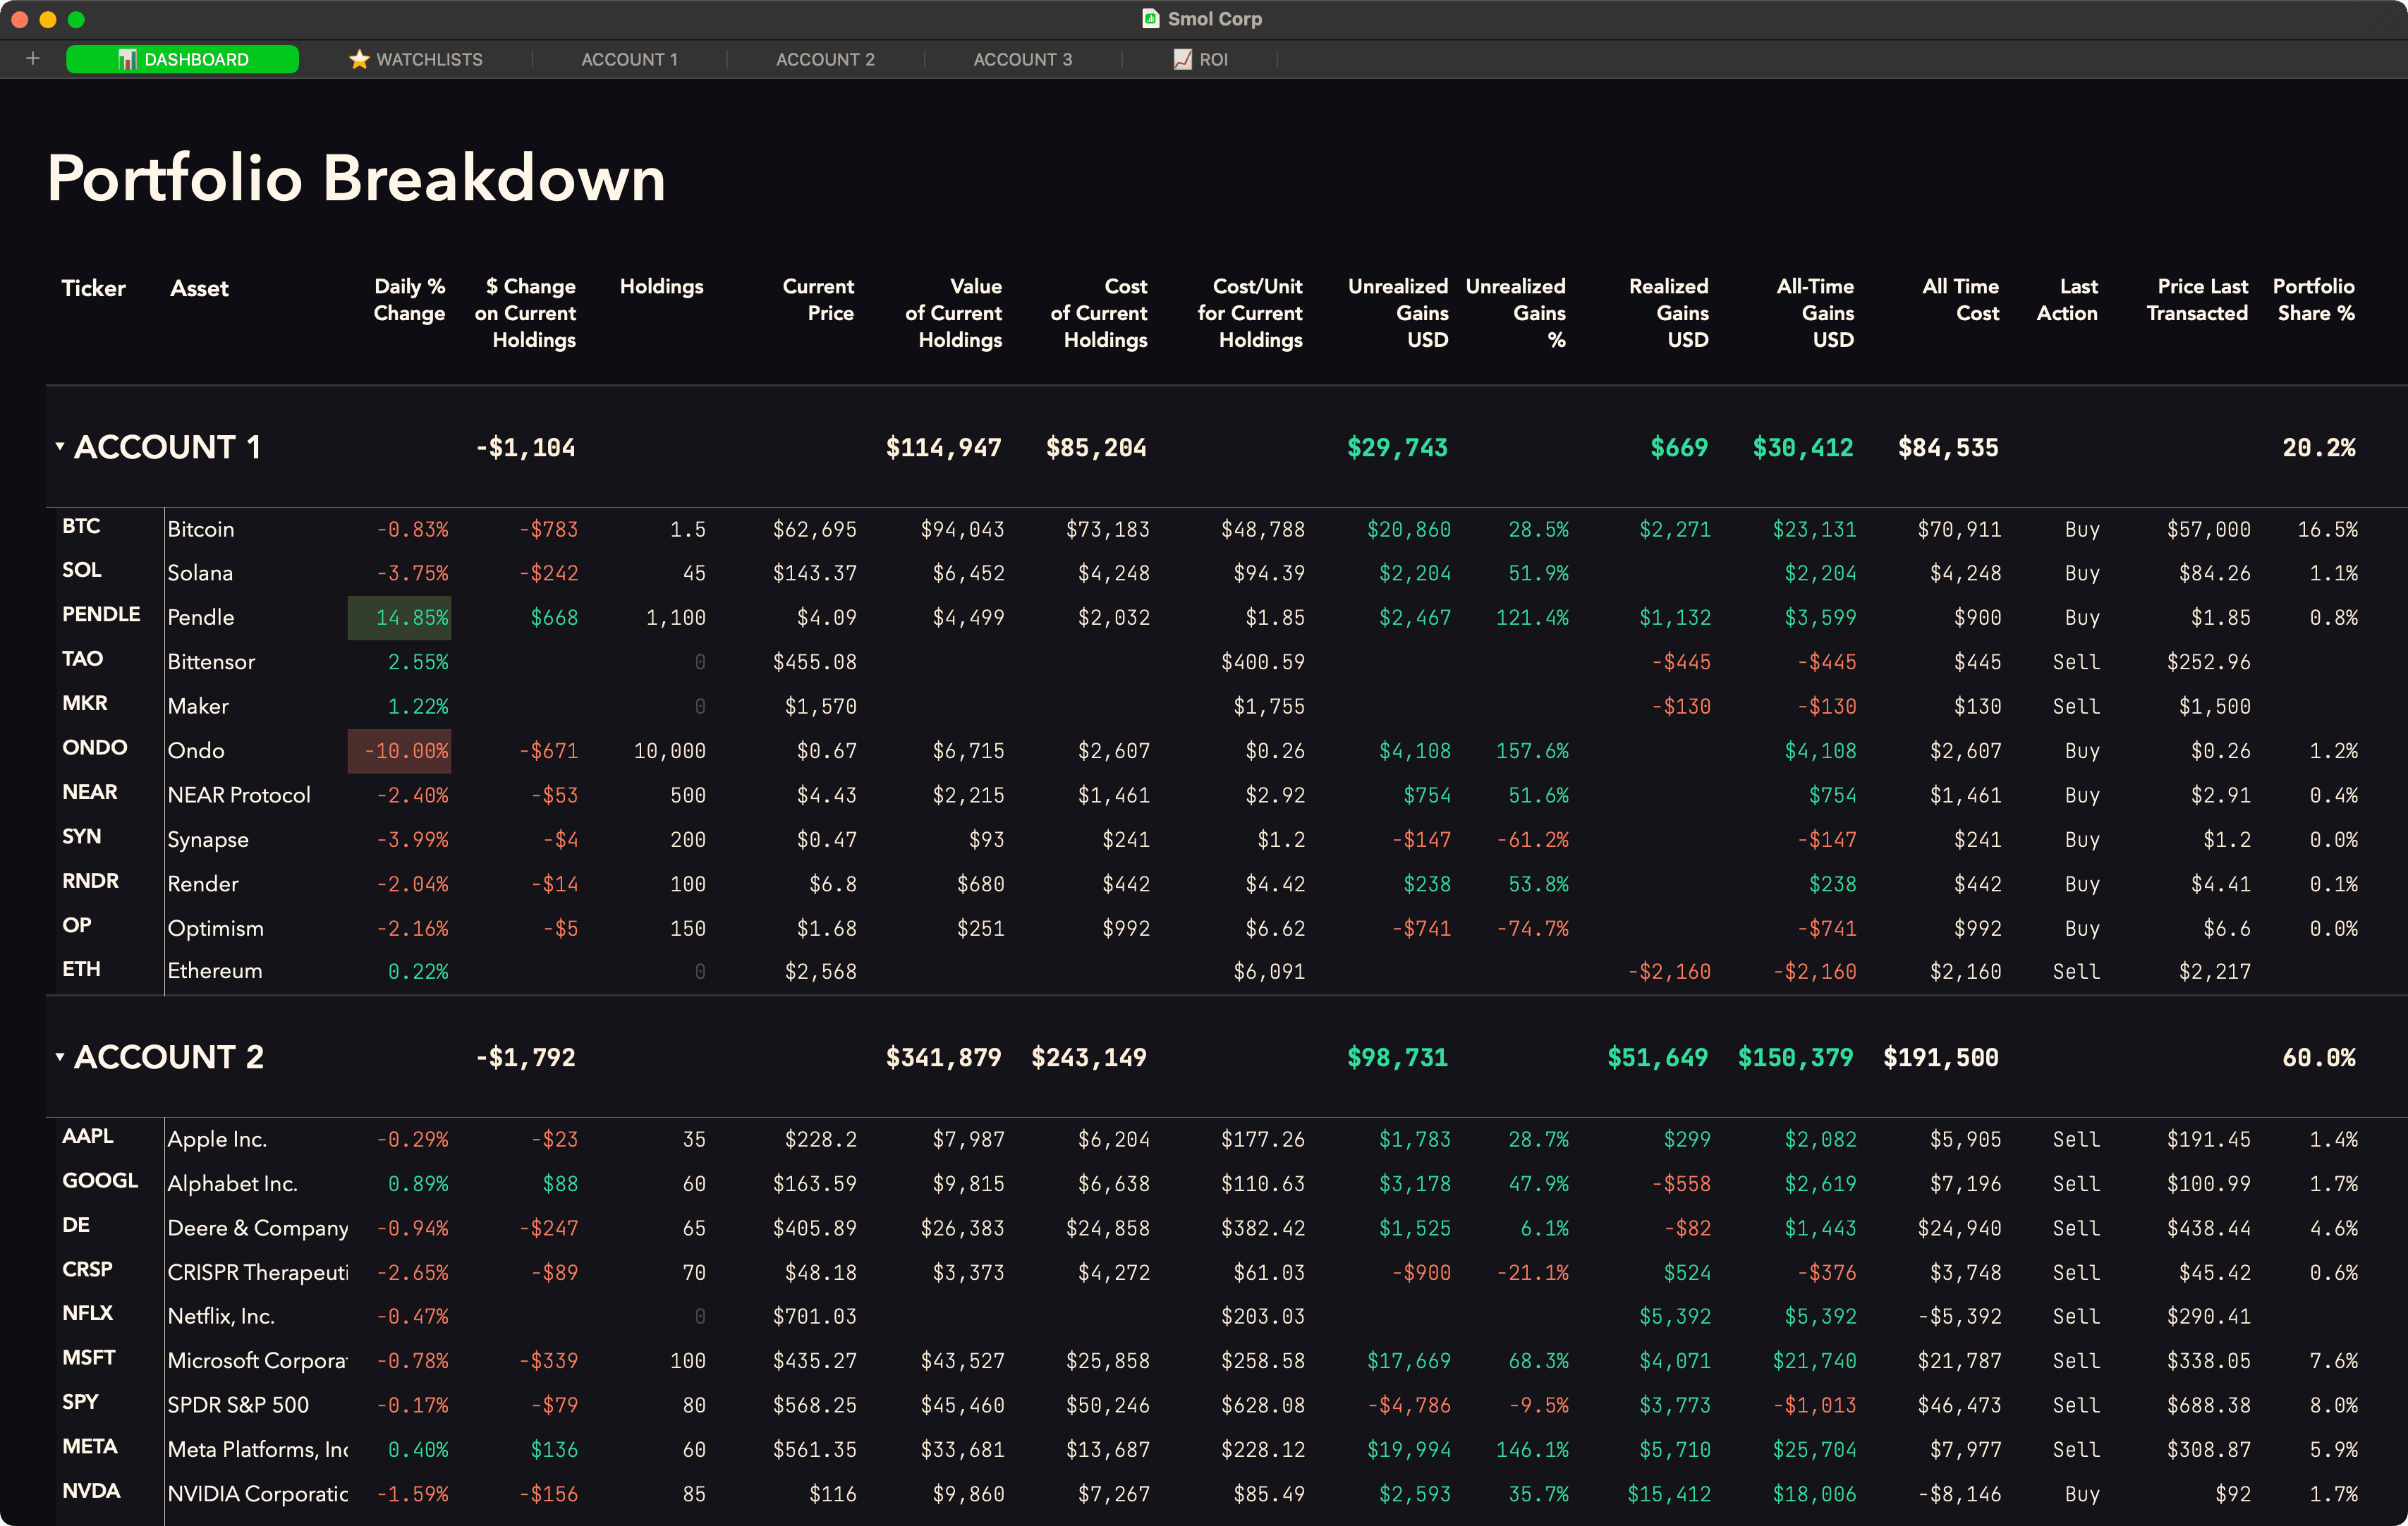
Task: Select the Portfolio Share % header
Action: [2314, 299]
